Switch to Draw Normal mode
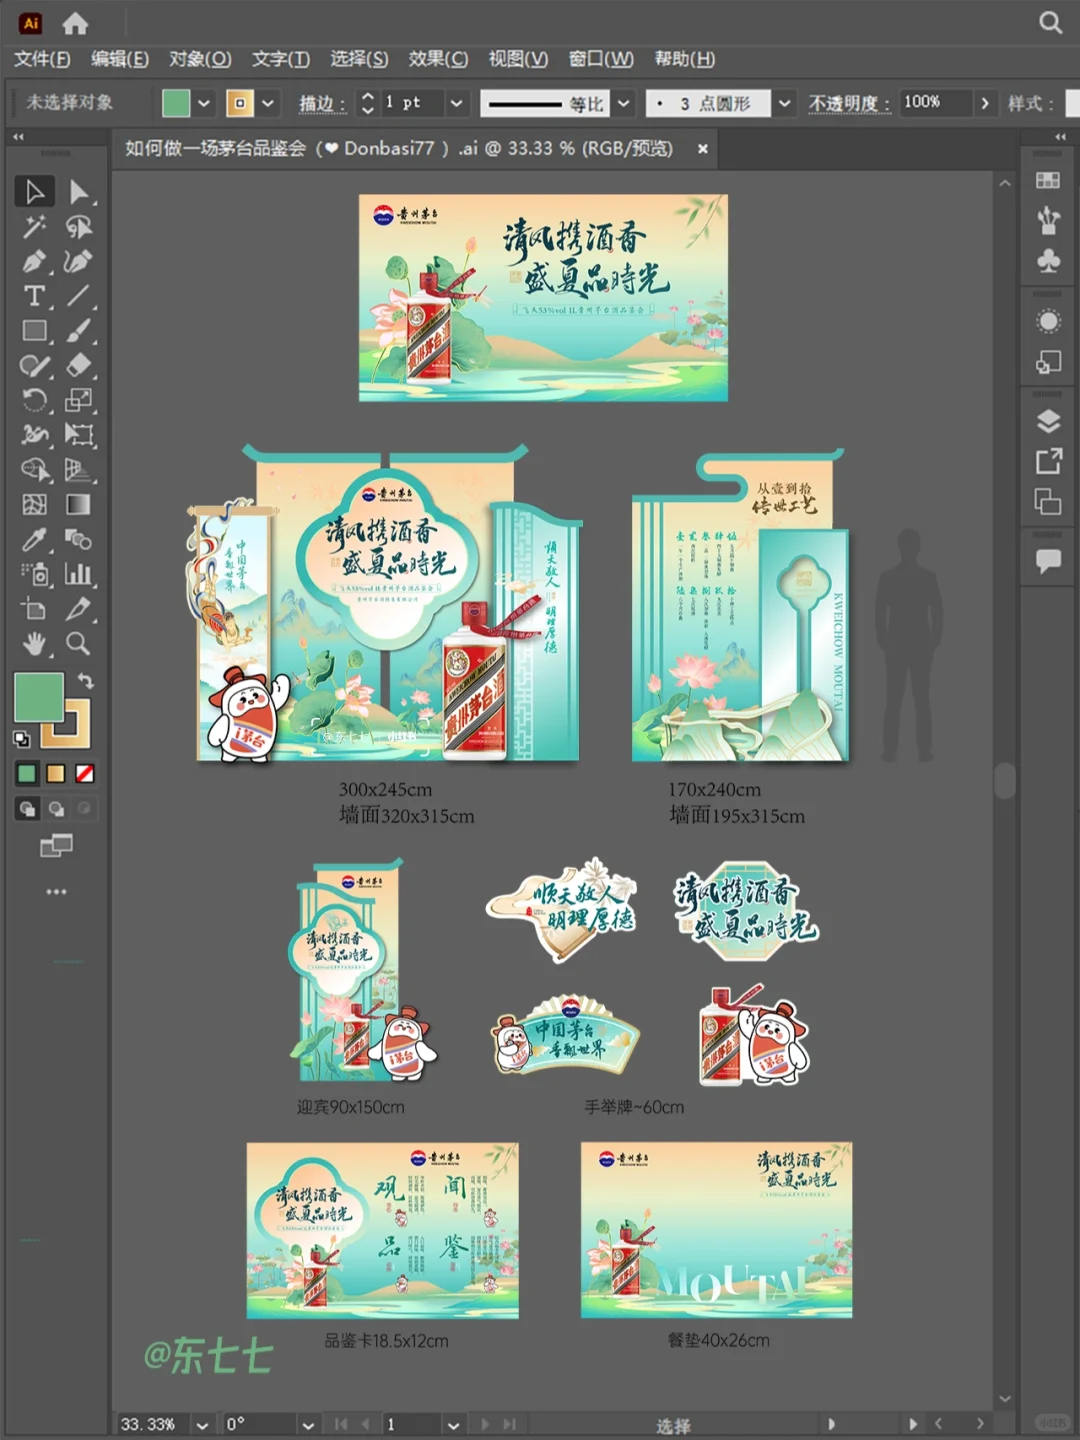This screenshot has width=1080, height=1440. coord(27,809)
